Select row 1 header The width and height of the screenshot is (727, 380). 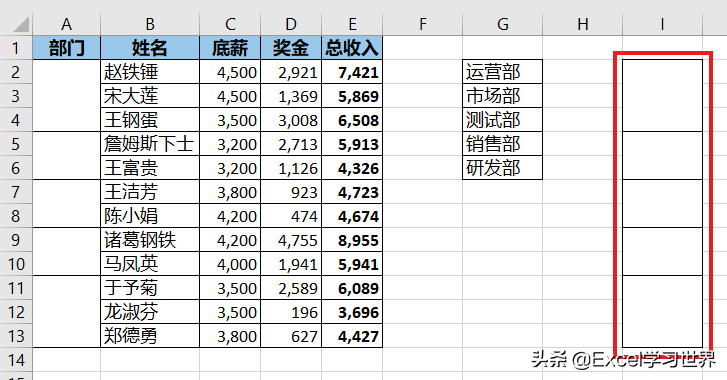pos(16,48)
